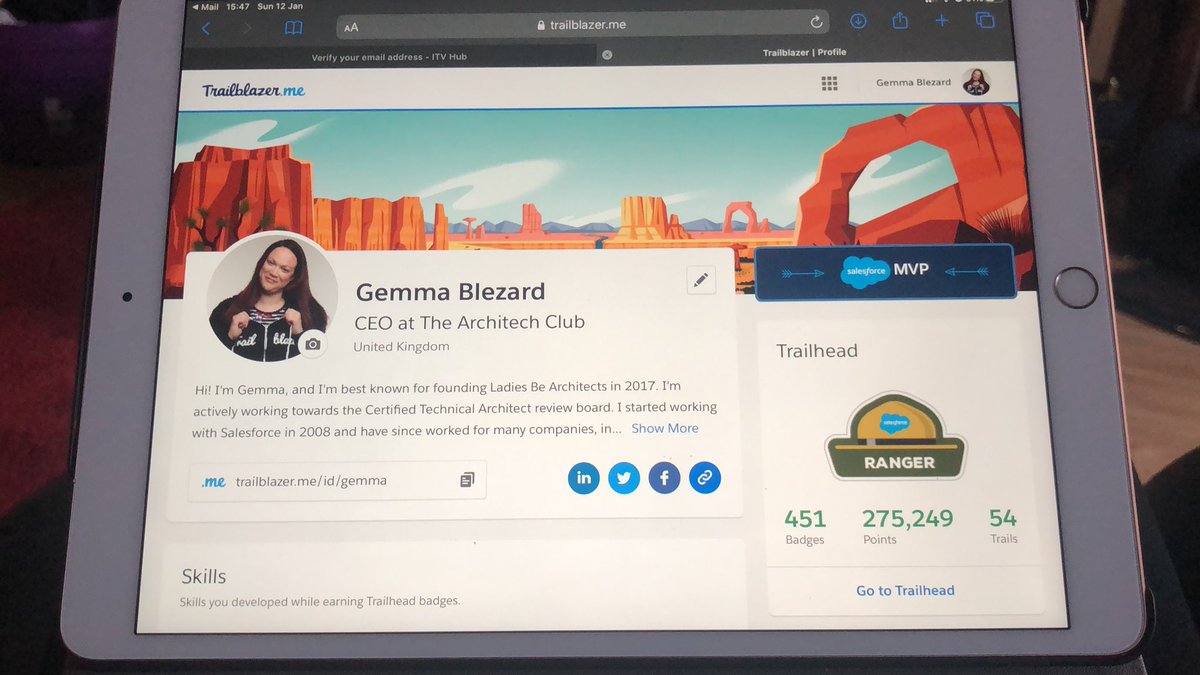Click the Ranger rank badge

click(x=896, y=437)
